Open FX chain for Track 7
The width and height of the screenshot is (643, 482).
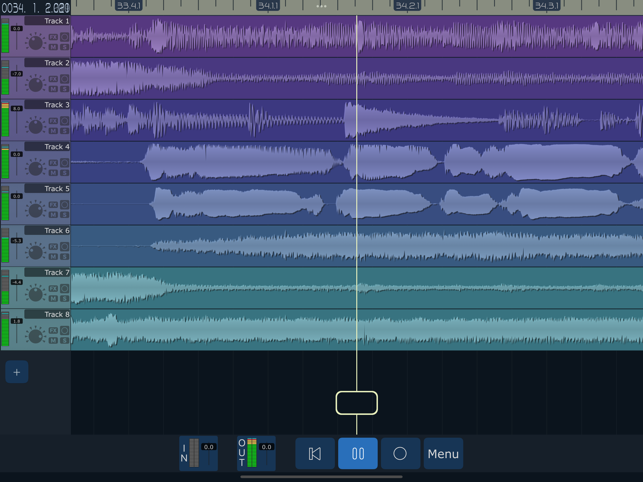[x=53, y=288]
